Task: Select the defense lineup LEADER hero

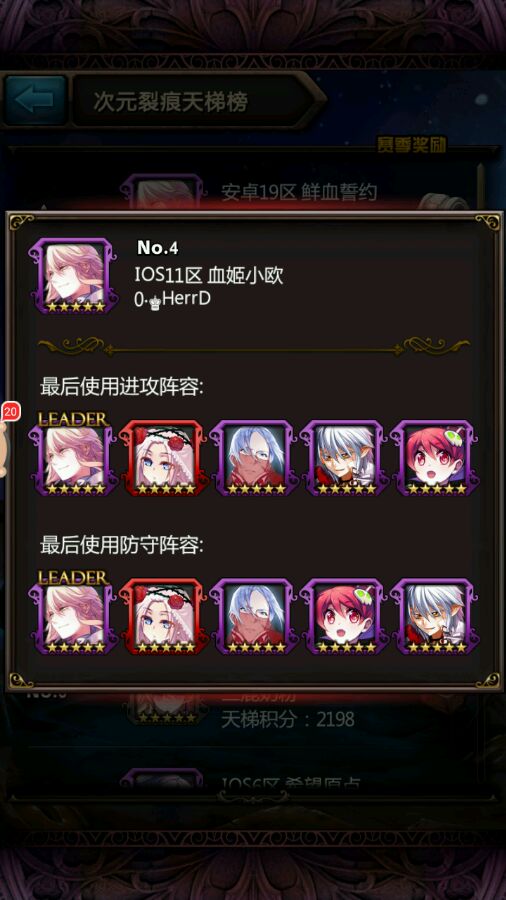Action: tap(73, 616)
